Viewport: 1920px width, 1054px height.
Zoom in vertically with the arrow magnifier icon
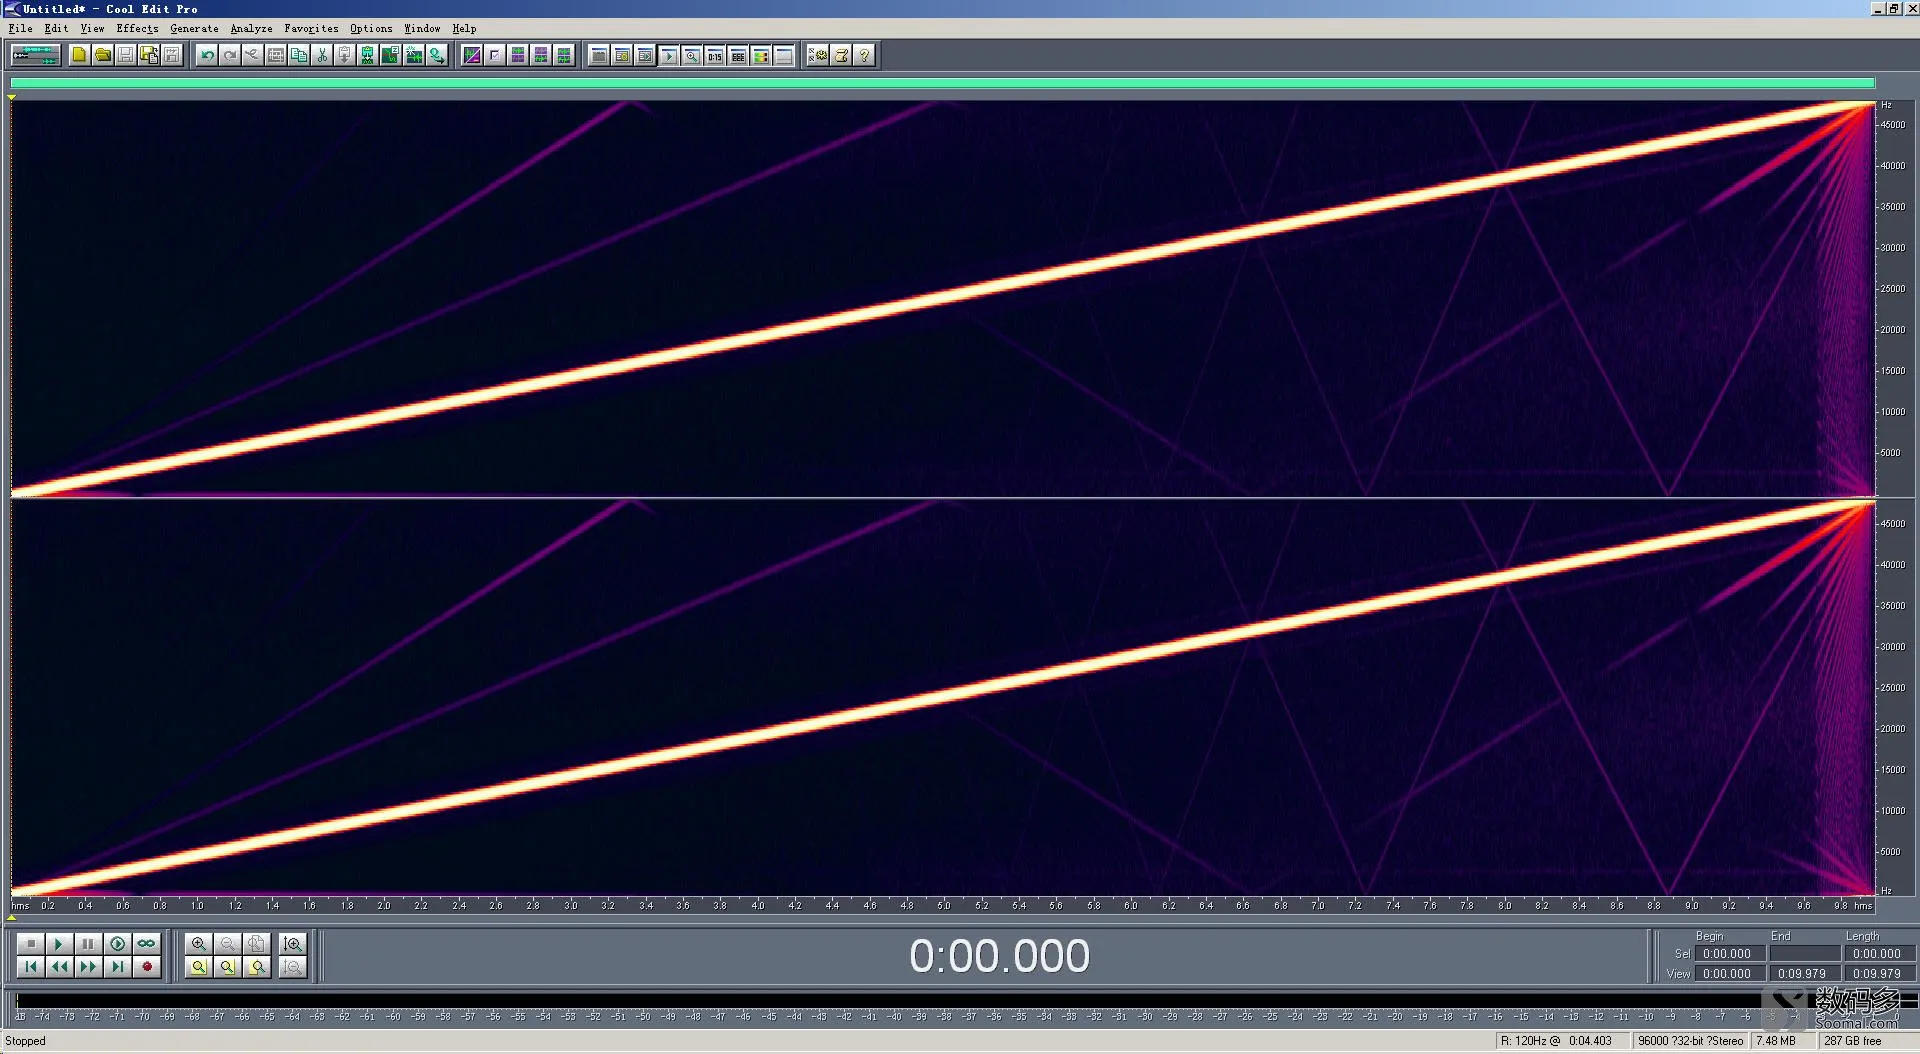(292, 943)
